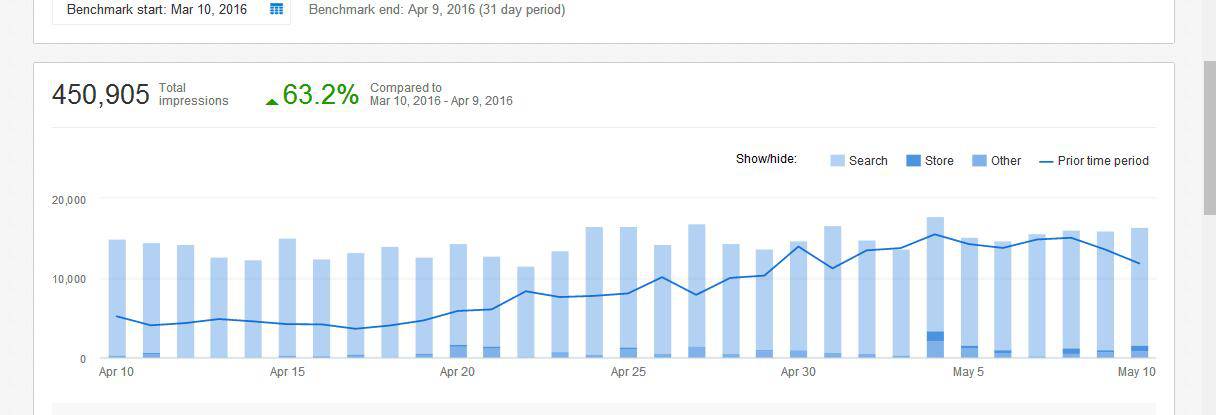The image size is (1216, 415).
Task: Click the bar above Apr 30 label
Action: click(798, 300)
